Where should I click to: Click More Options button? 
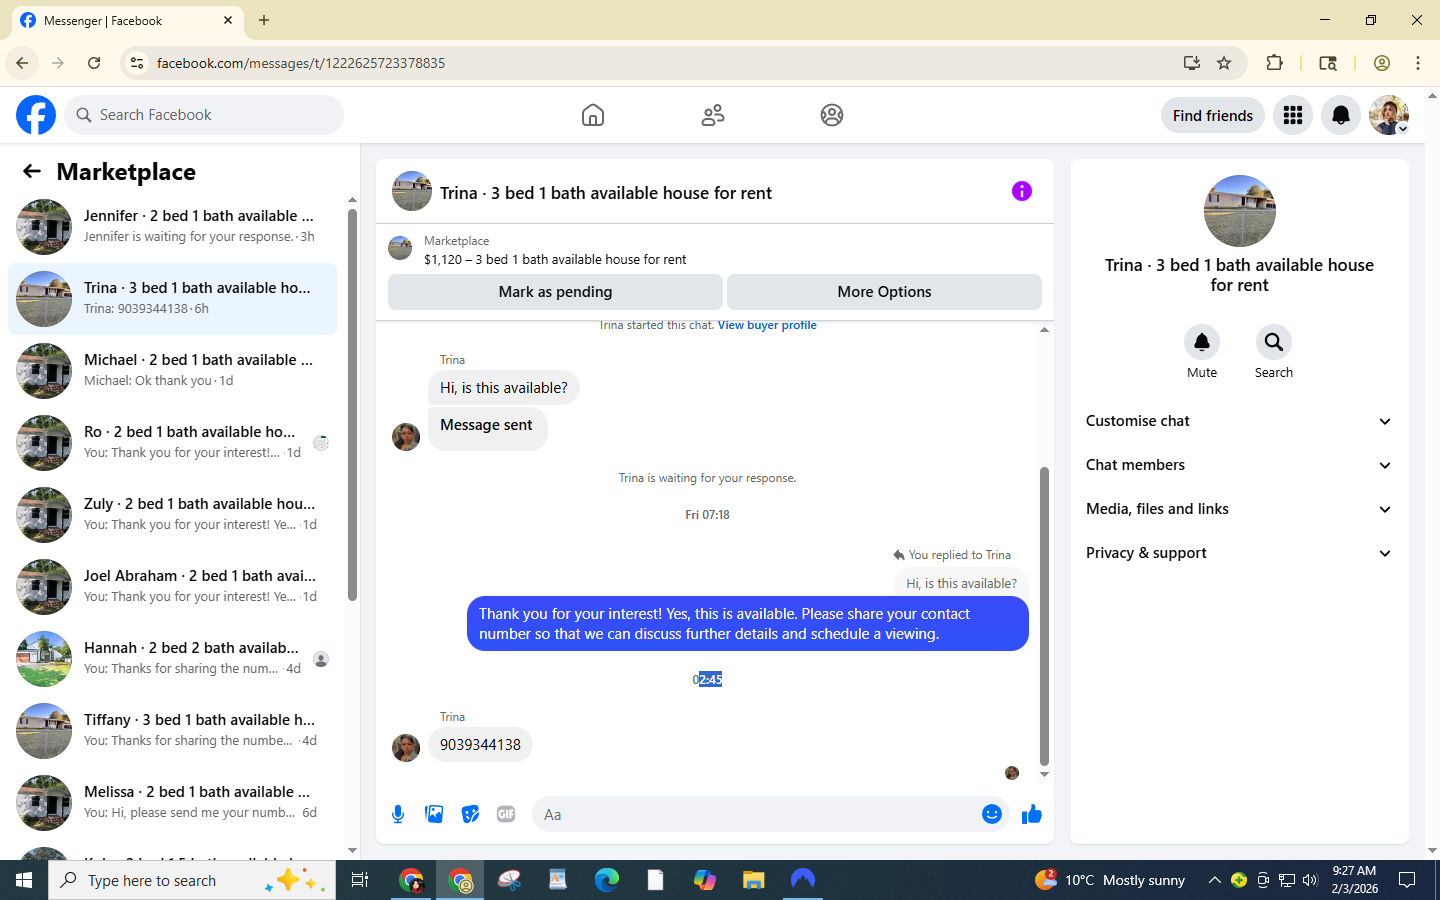point(884,292)
